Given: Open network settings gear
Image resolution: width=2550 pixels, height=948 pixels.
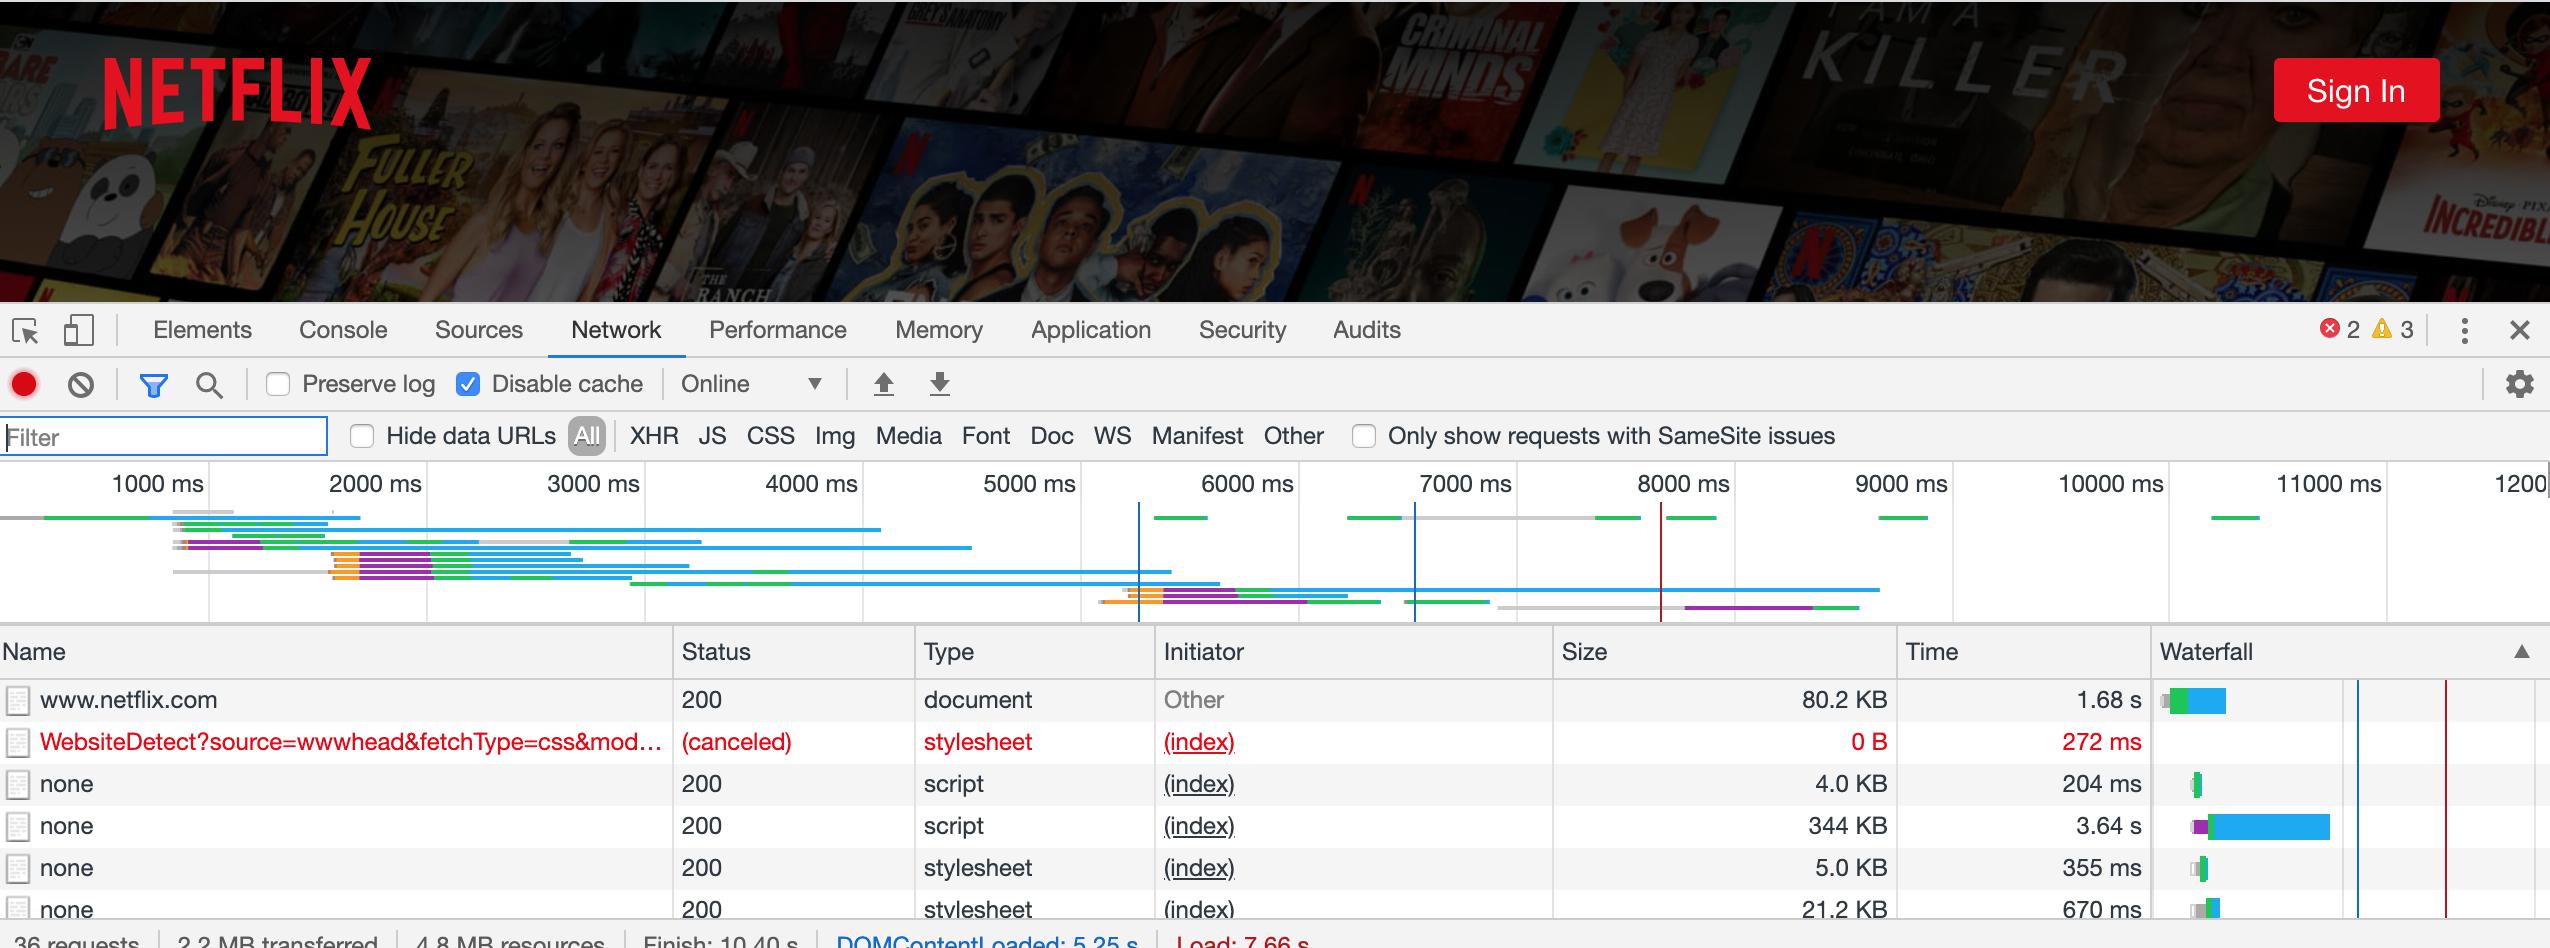Looking at the screenshot, I should pos(2519,384).
